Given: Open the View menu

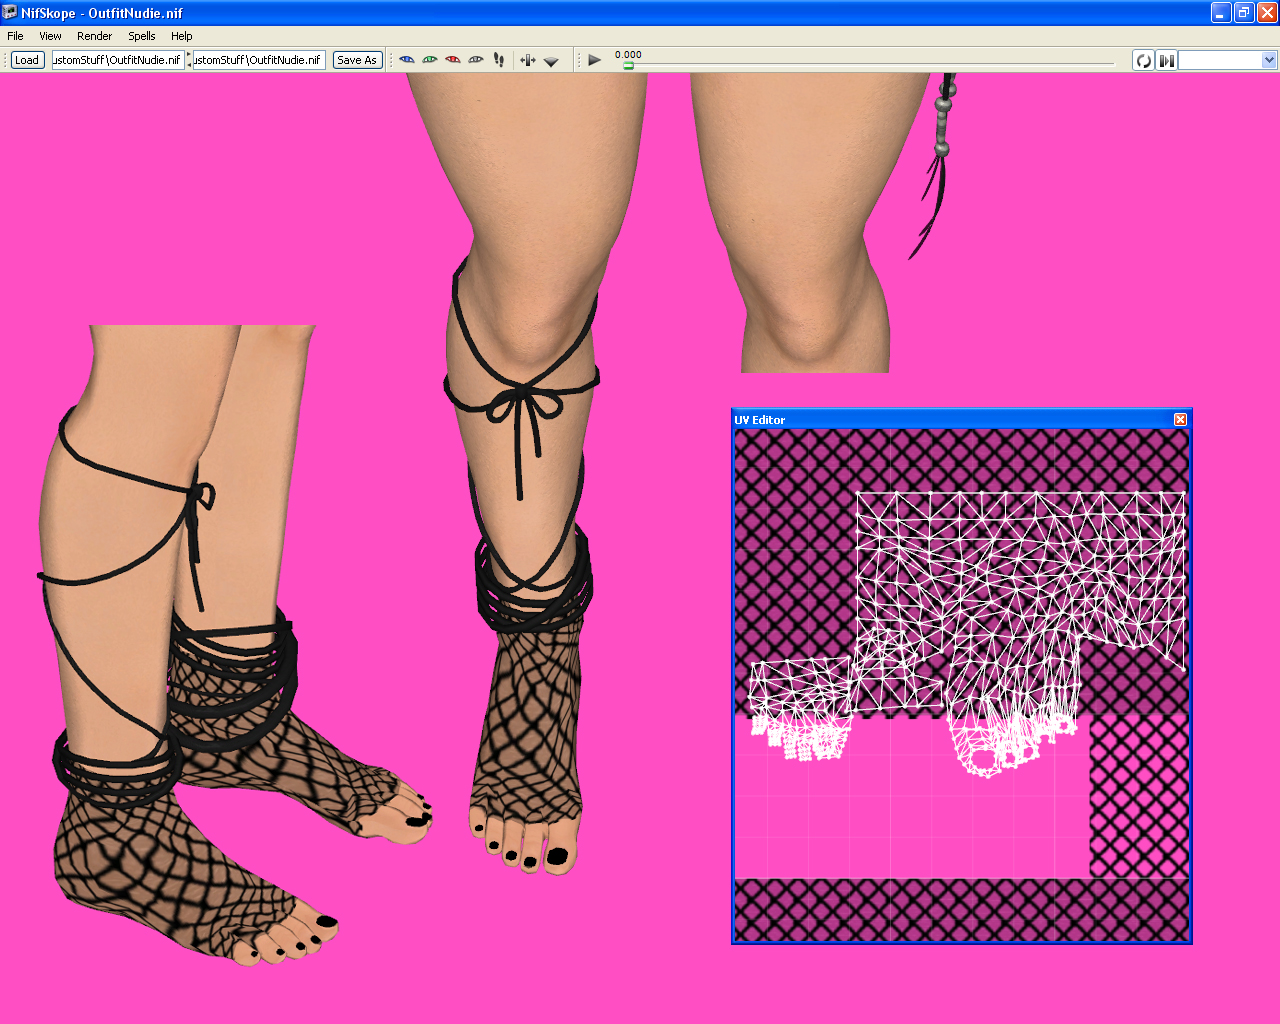Looking at the screenshot, I should (x=50, y=36).
